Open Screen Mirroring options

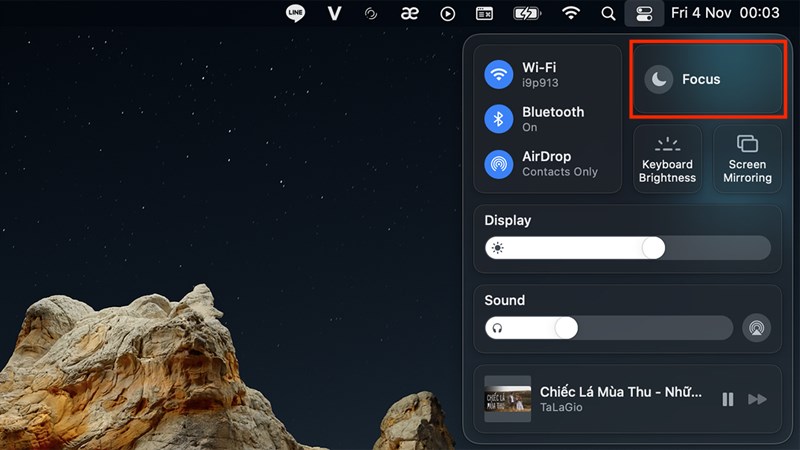(747, 159)
